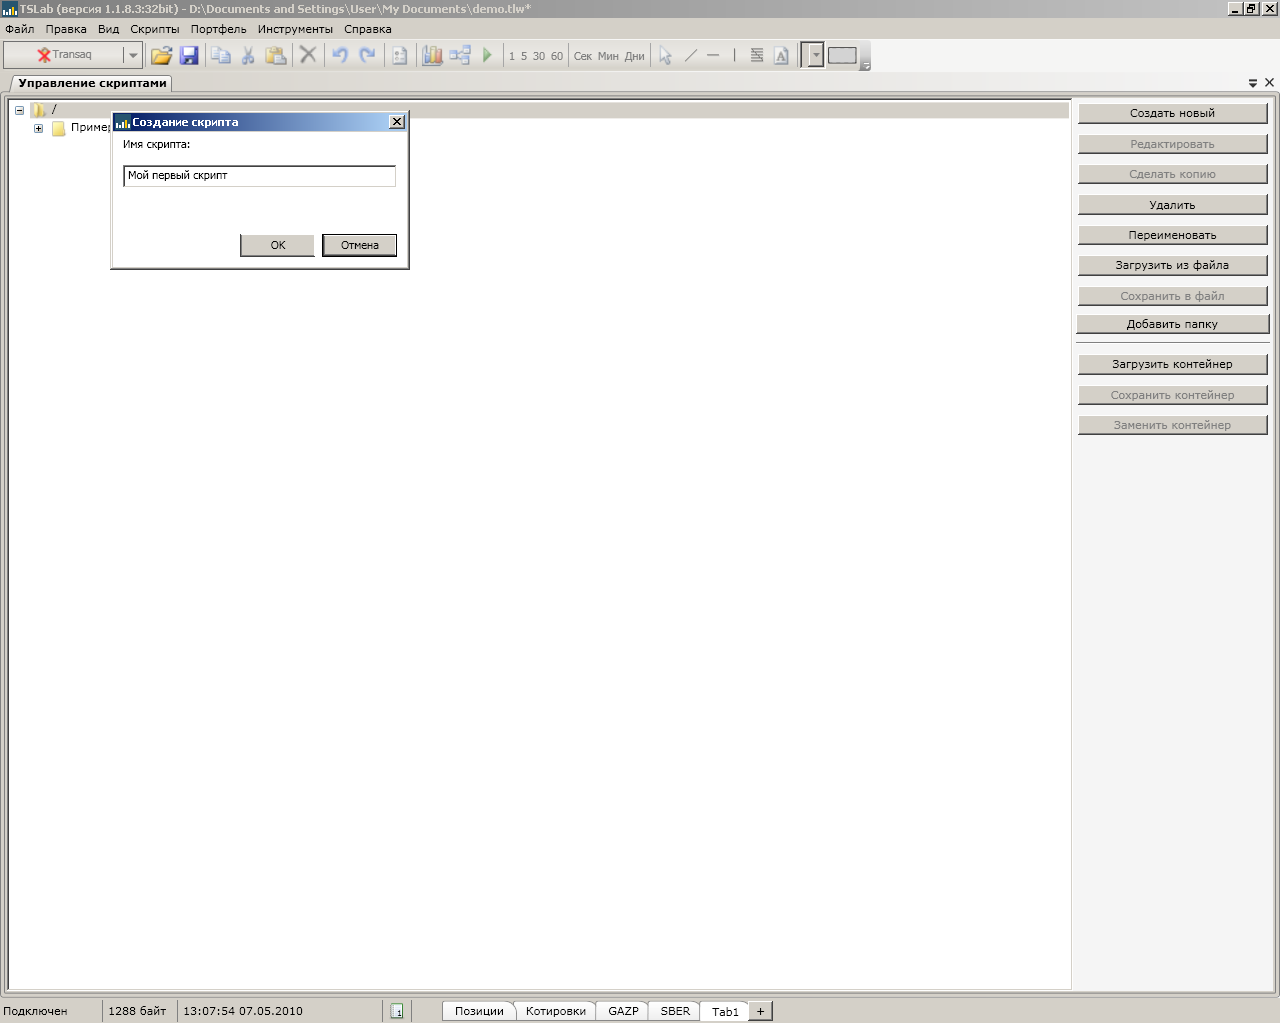The width and height of the screenshot is (1280, 1024).
Task: Switch timeframe to Мин (minutes)
Action: (x=608, y=56)
